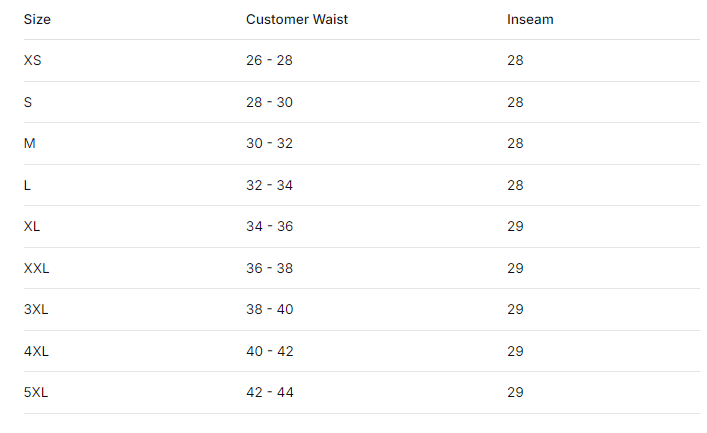Click the inseam value for 5XL
Viewport: 707px width, 433px height.
[x=515, y=392]
